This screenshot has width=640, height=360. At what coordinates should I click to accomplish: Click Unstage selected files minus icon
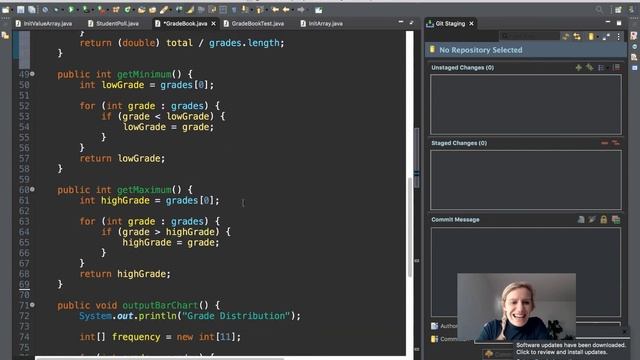604,143
